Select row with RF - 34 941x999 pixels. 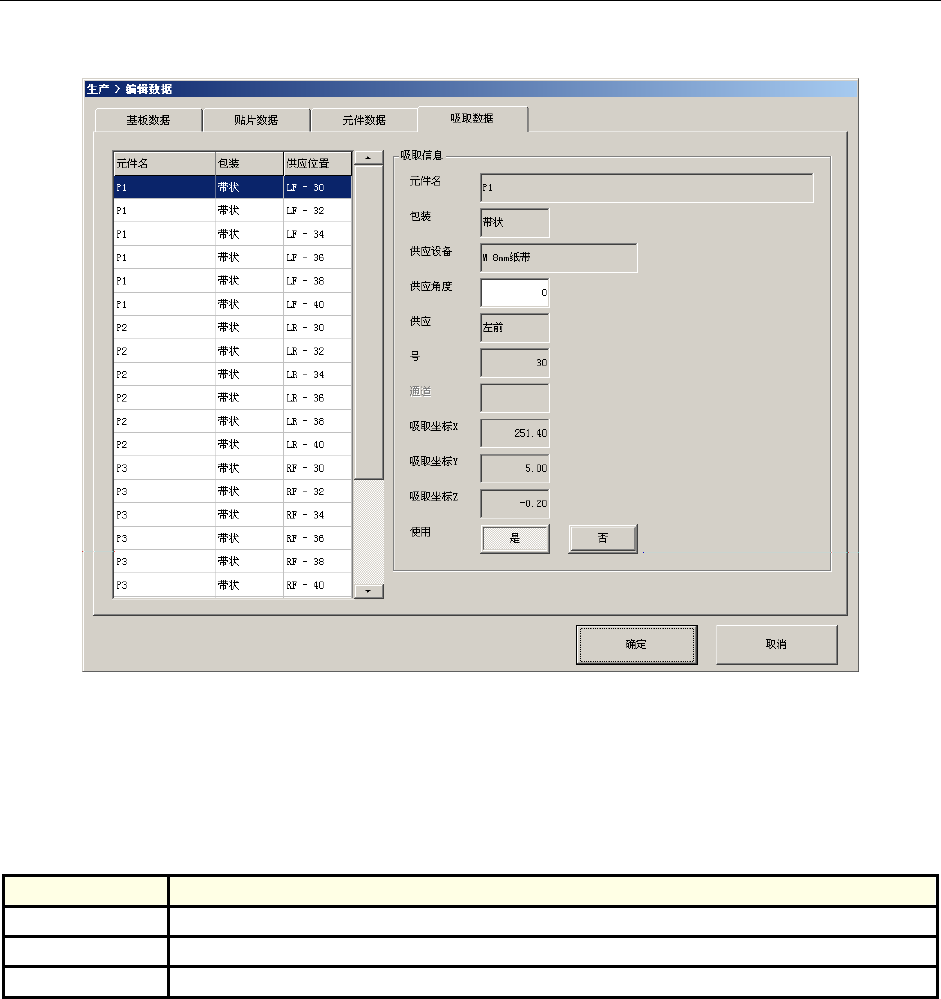point(233,515)
